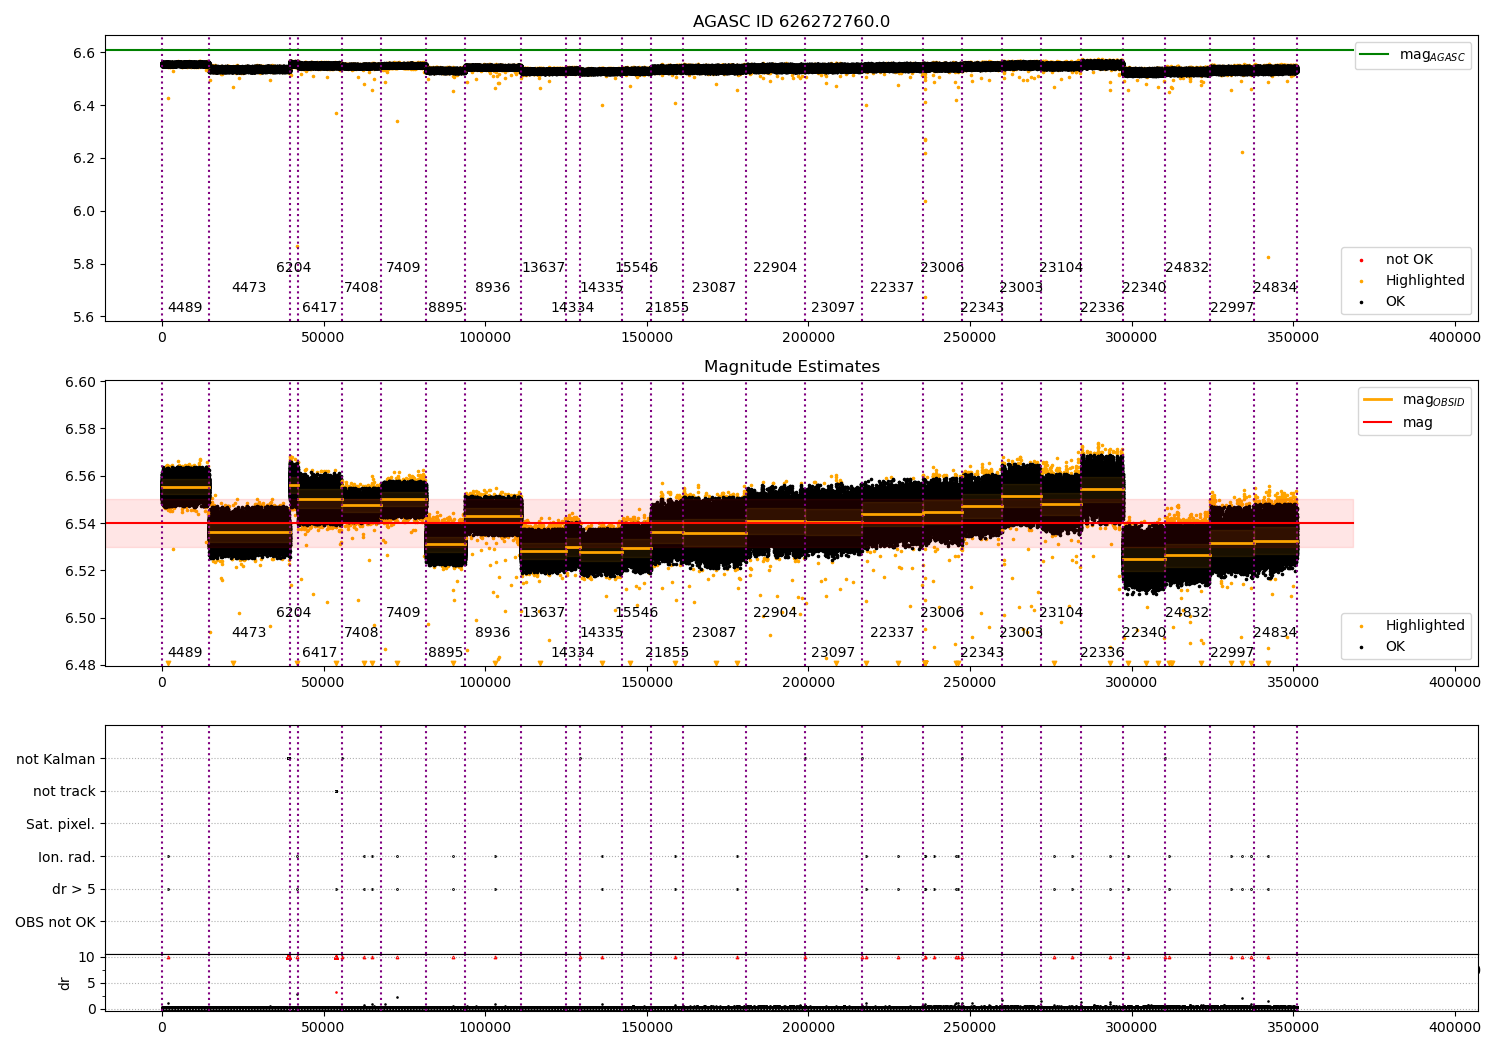This screenshot has height=1050, width=1500.
Task: Click obsid label 22343 in Magnitude Estimates panel
Action: pyautogui.click(x=982, y=653)
